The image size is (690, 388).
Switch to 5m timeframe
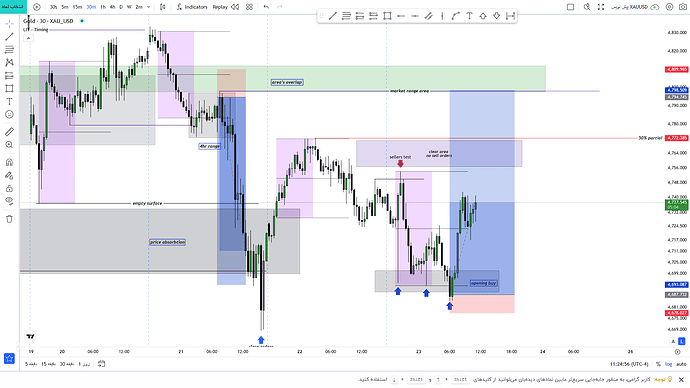65,7
